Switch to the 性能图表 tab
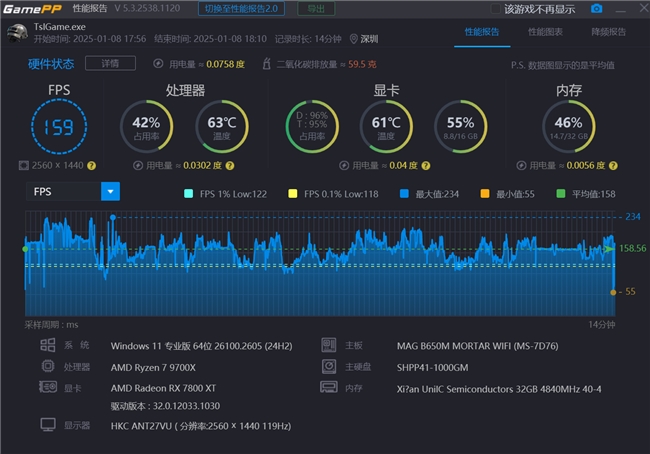Image resolution: width=650 pixels, height=454 pixels. click(545, 32)
